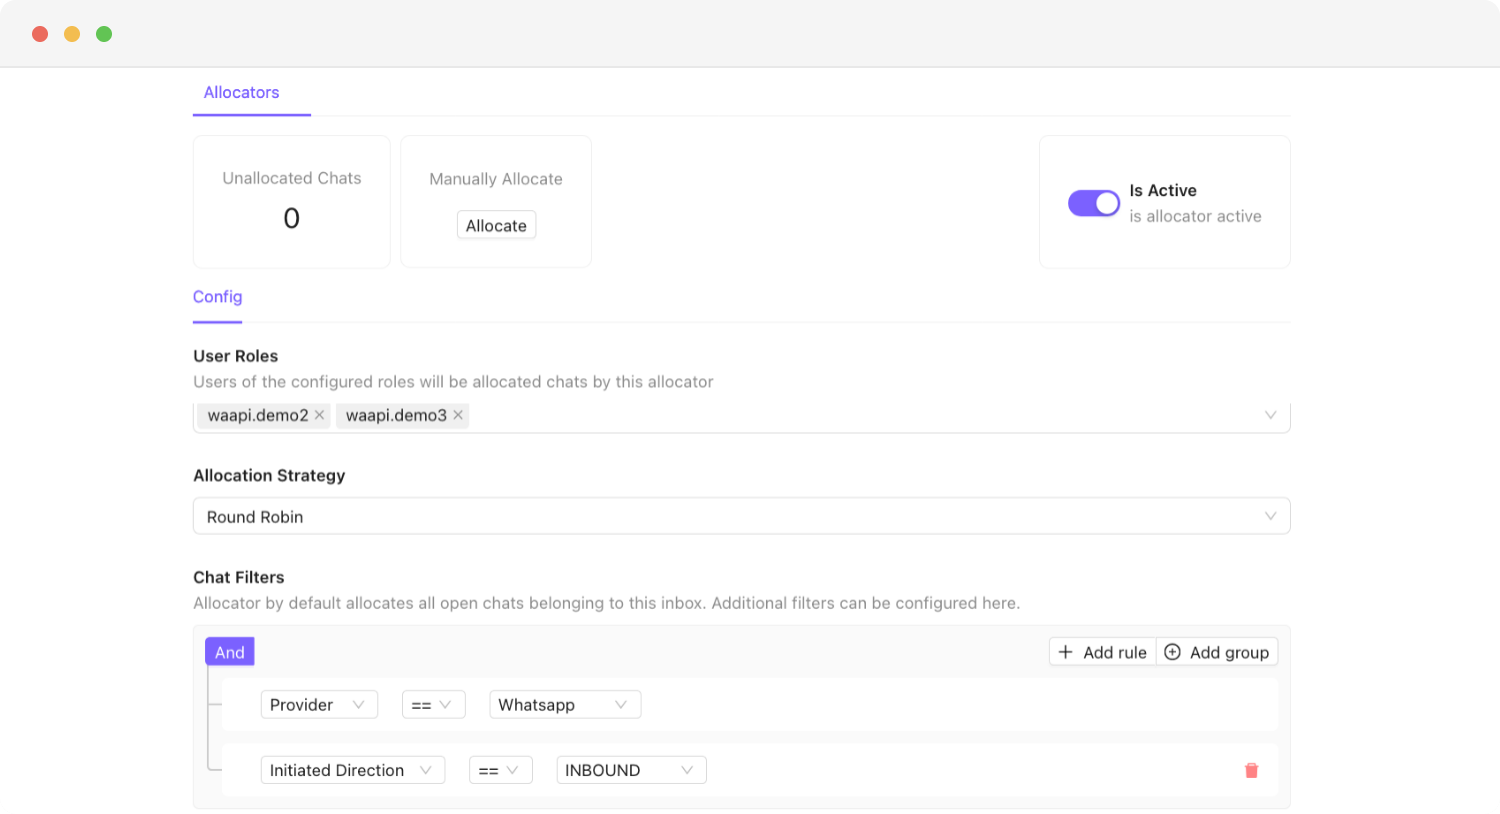Click the Chat Filters heading
This screenshot has width=1500, height=814.
[239, 577]
